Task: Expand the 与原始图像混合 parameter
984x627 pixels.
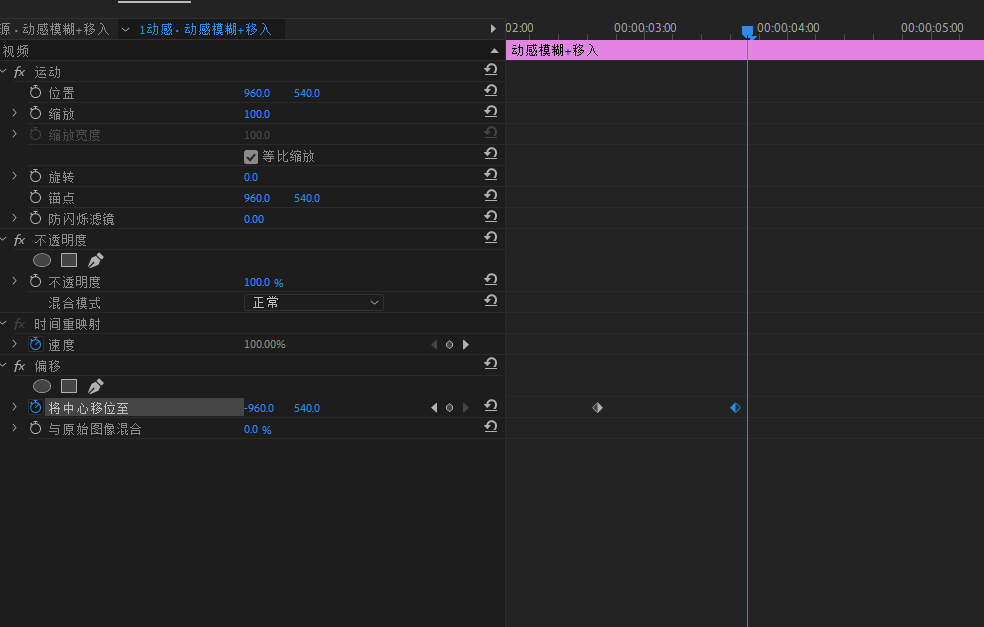Action: 14,429
